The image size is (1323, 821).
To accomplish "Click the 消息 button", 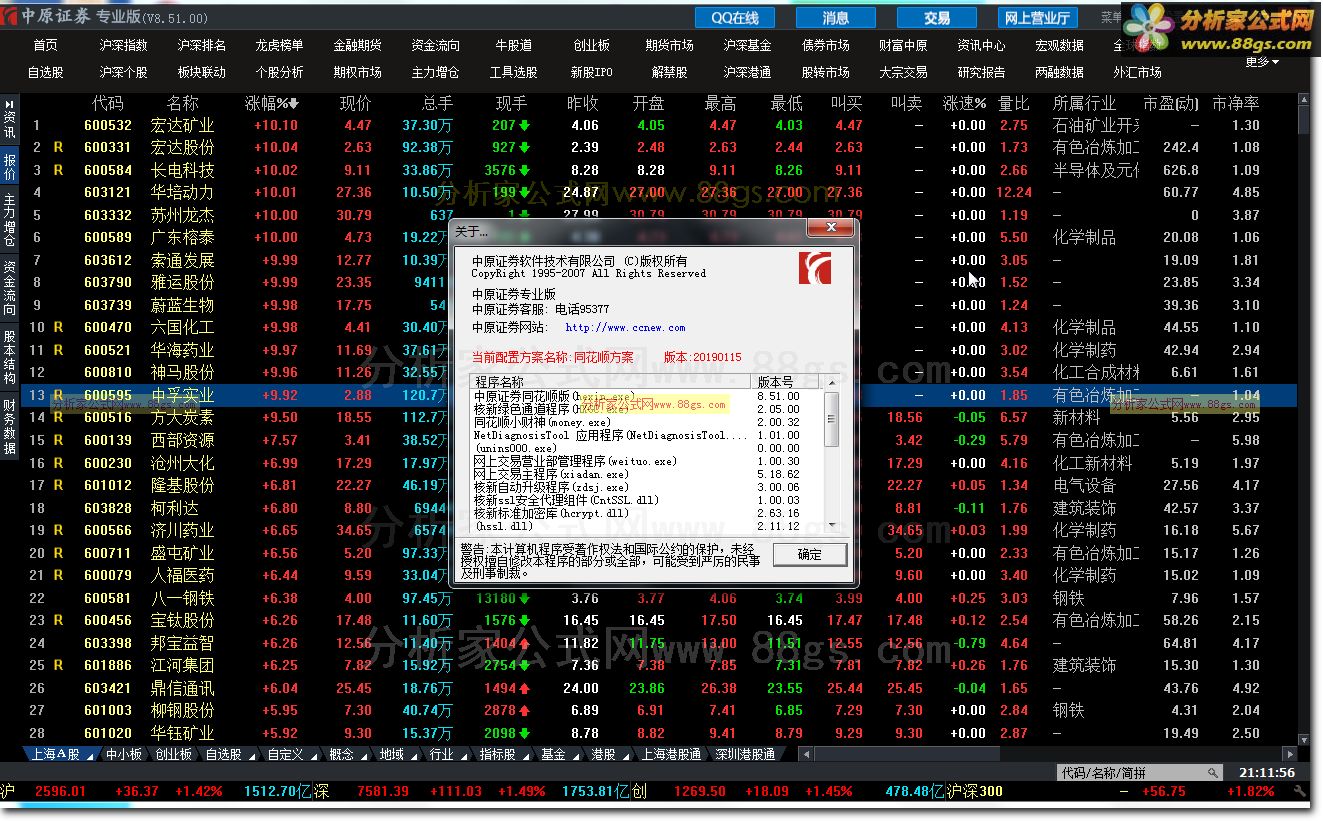I will (836, 18).
